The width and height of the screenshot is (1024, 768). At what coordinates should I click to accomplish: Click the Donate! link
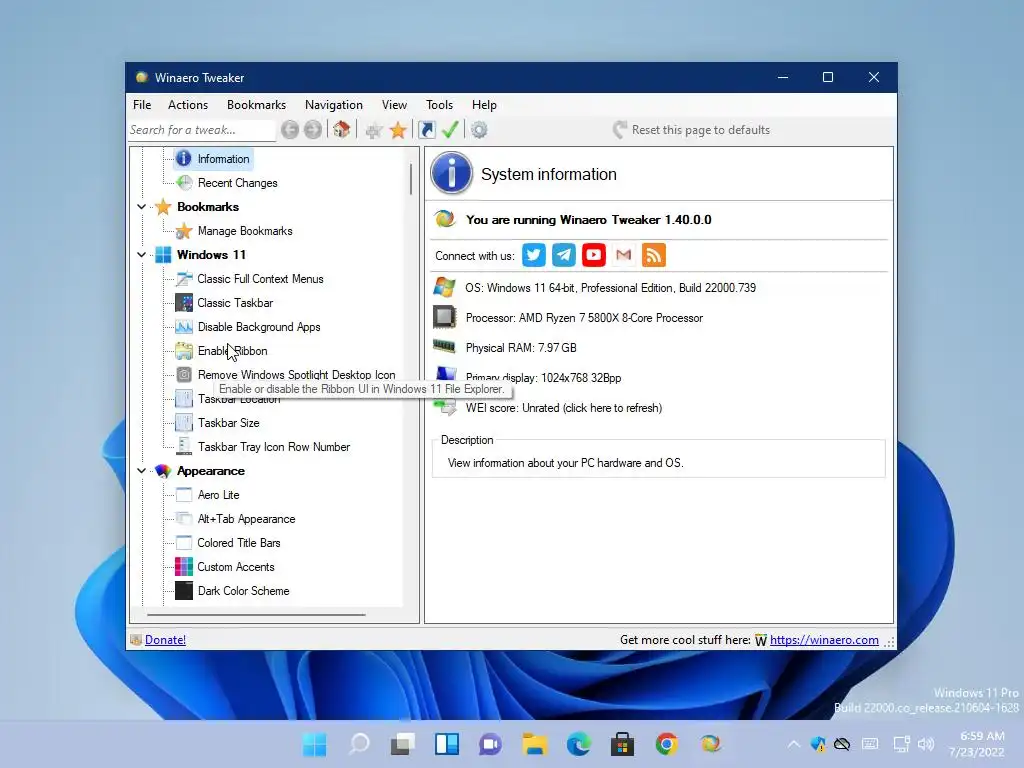click(165, 640)
